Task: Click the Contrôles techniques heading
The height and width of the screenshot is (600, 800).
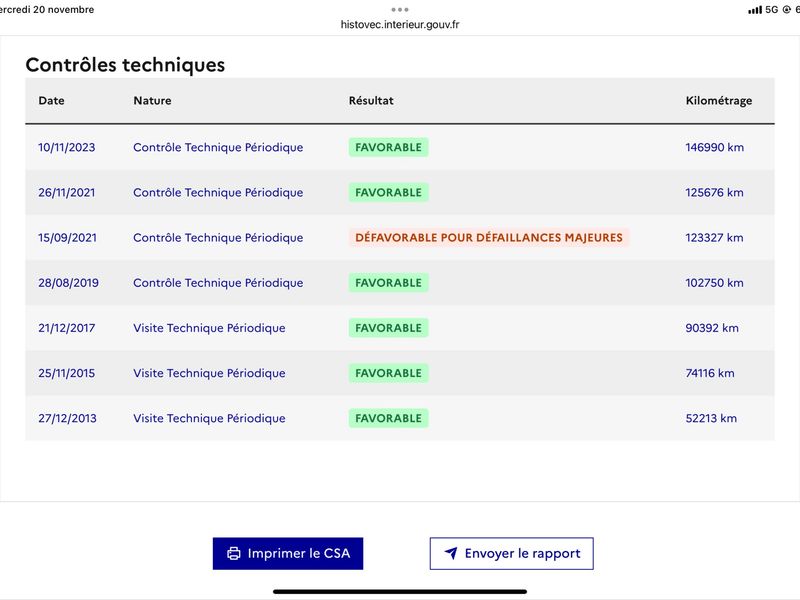Action: [125, 65]
